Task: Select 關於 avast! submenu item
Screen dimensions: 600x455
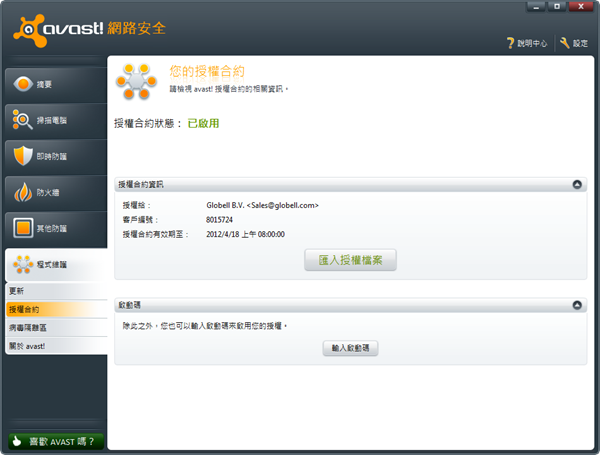Action: click(x=57, y=346)
